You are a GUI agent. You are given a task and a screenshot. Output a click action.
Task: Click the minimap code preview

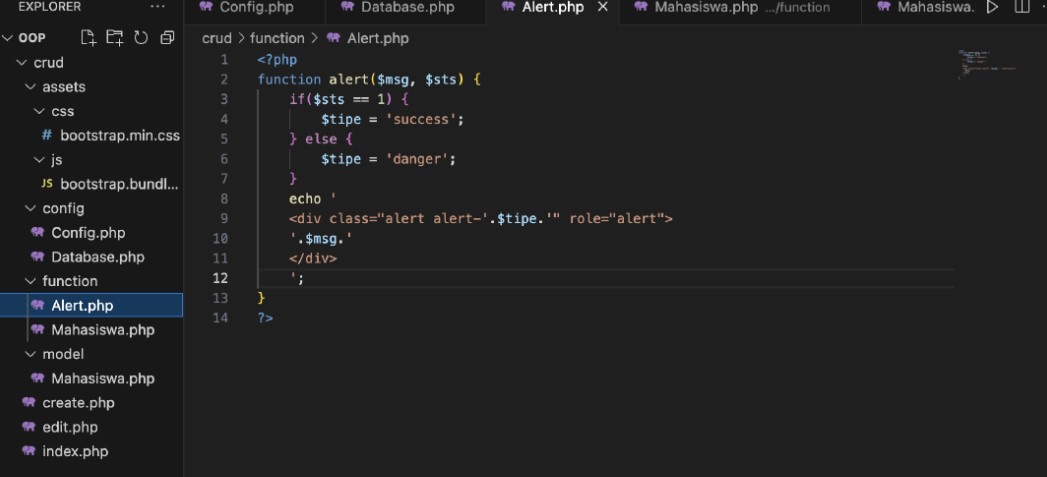point(985,62)
